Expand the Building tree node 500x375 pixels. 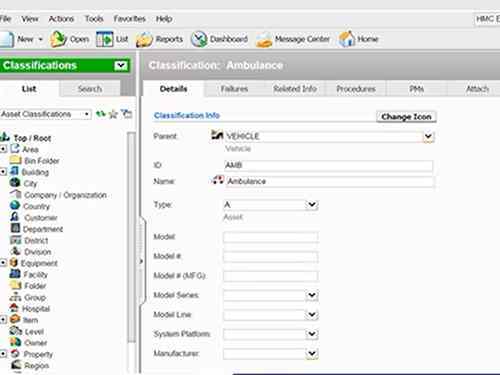3,172
